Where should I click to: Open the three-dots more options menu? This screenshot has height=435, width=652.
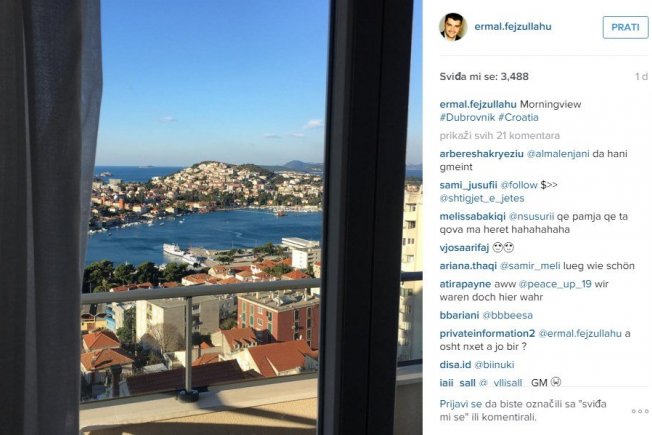click(x=640, y=411)
